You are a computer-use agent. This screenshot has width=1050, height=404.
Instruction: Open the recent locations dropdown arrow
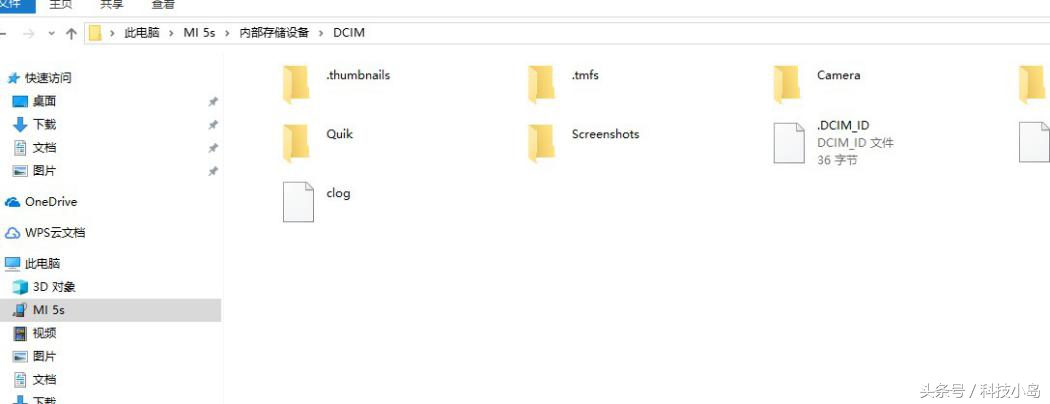tap(52, 33)
